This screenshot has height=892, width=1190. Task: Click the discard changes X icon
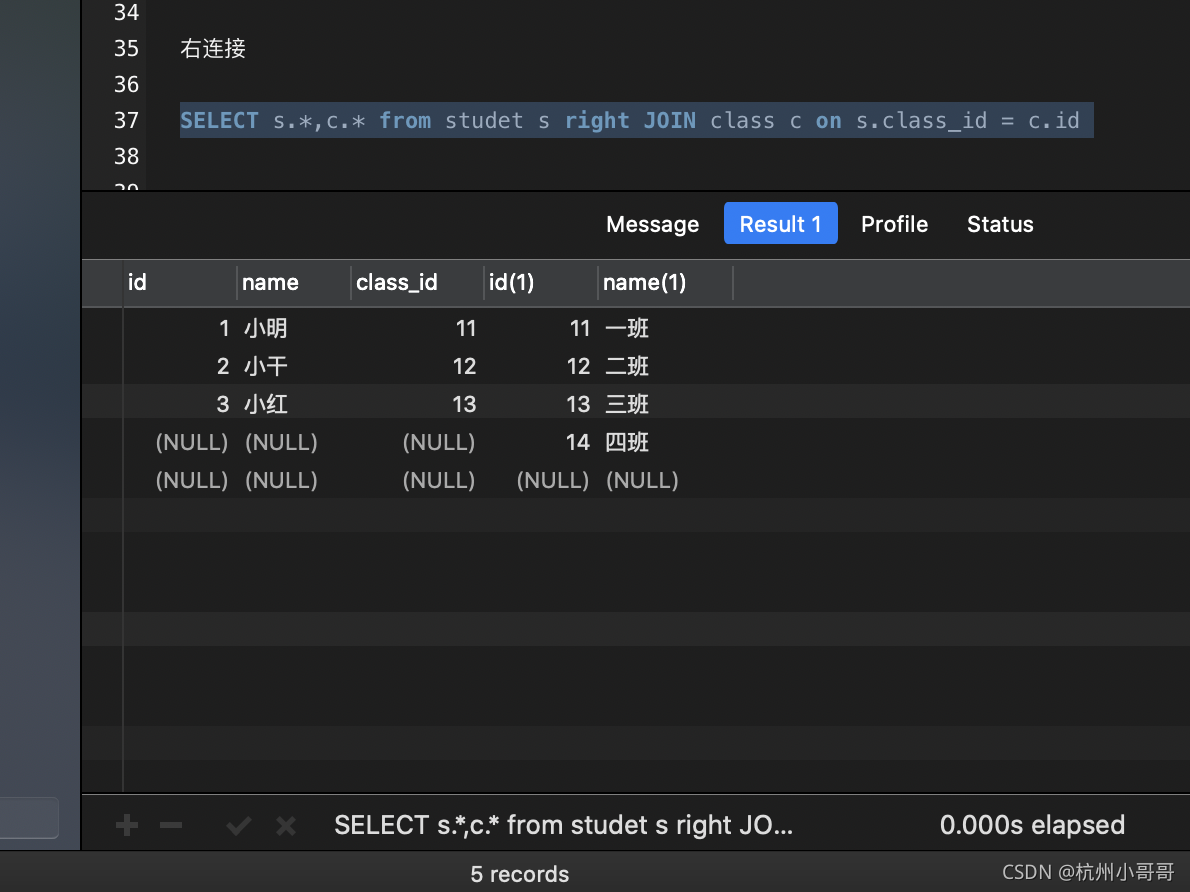tap(286, 825)
